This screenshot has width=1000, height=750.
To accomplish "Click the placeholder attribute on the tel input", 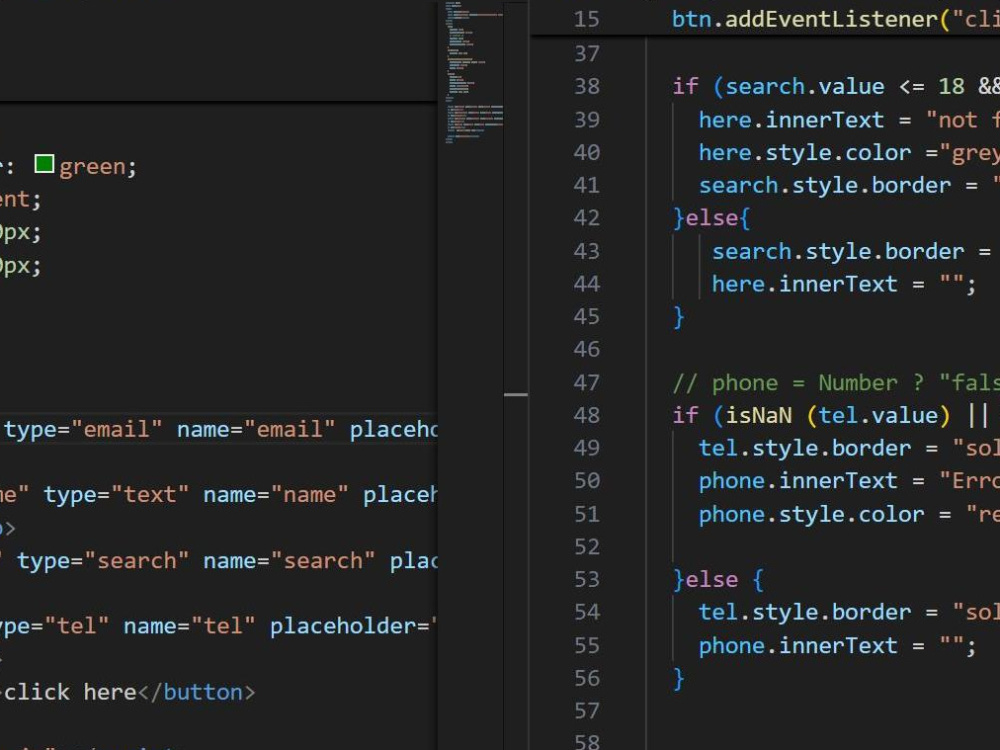I will tap(353, 626).
